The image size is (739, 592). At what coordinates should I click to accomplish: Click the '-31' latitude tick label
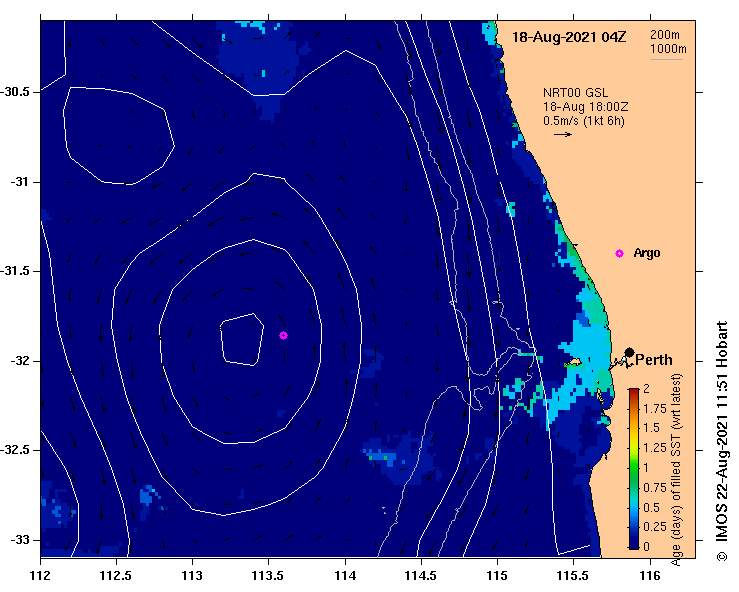tap(20, 182)
